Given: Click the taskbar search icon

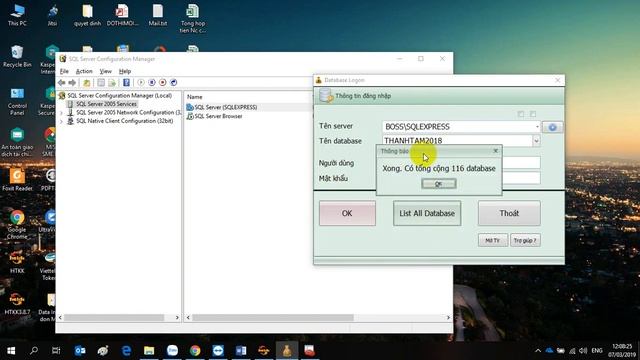Looking at the screenshot, I should click(34, 351).
